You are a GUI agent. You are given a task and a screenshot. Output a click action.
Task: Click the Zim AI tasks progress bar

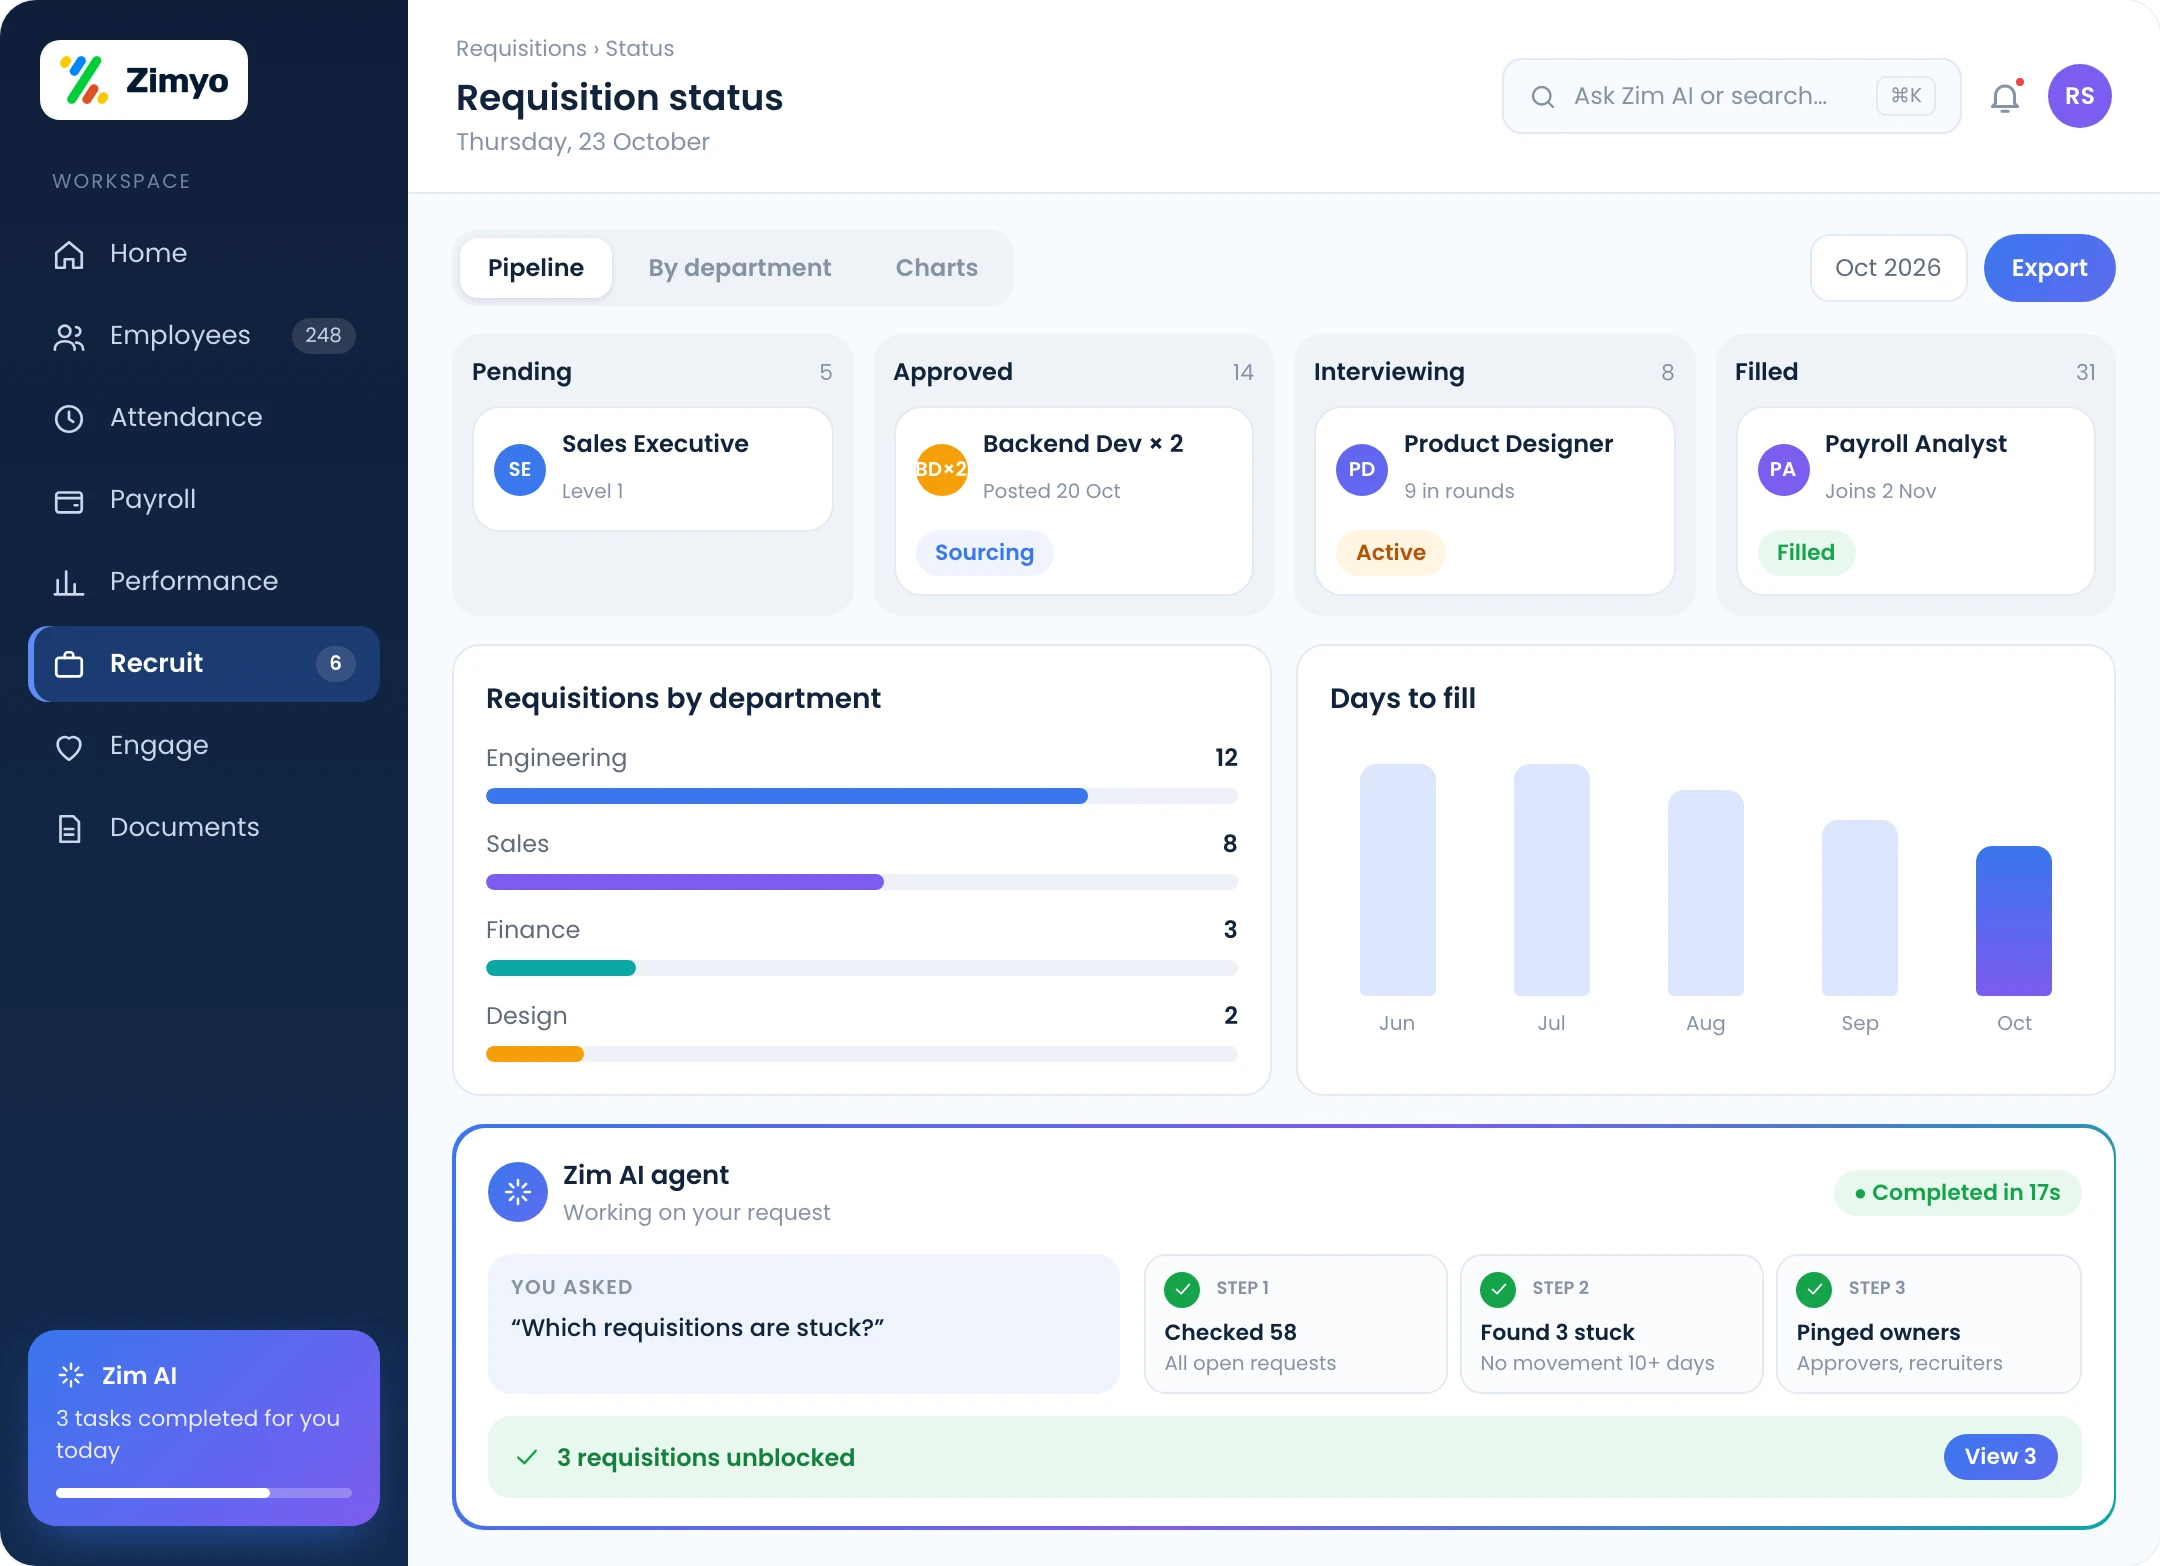click(x=204, y=1493)
